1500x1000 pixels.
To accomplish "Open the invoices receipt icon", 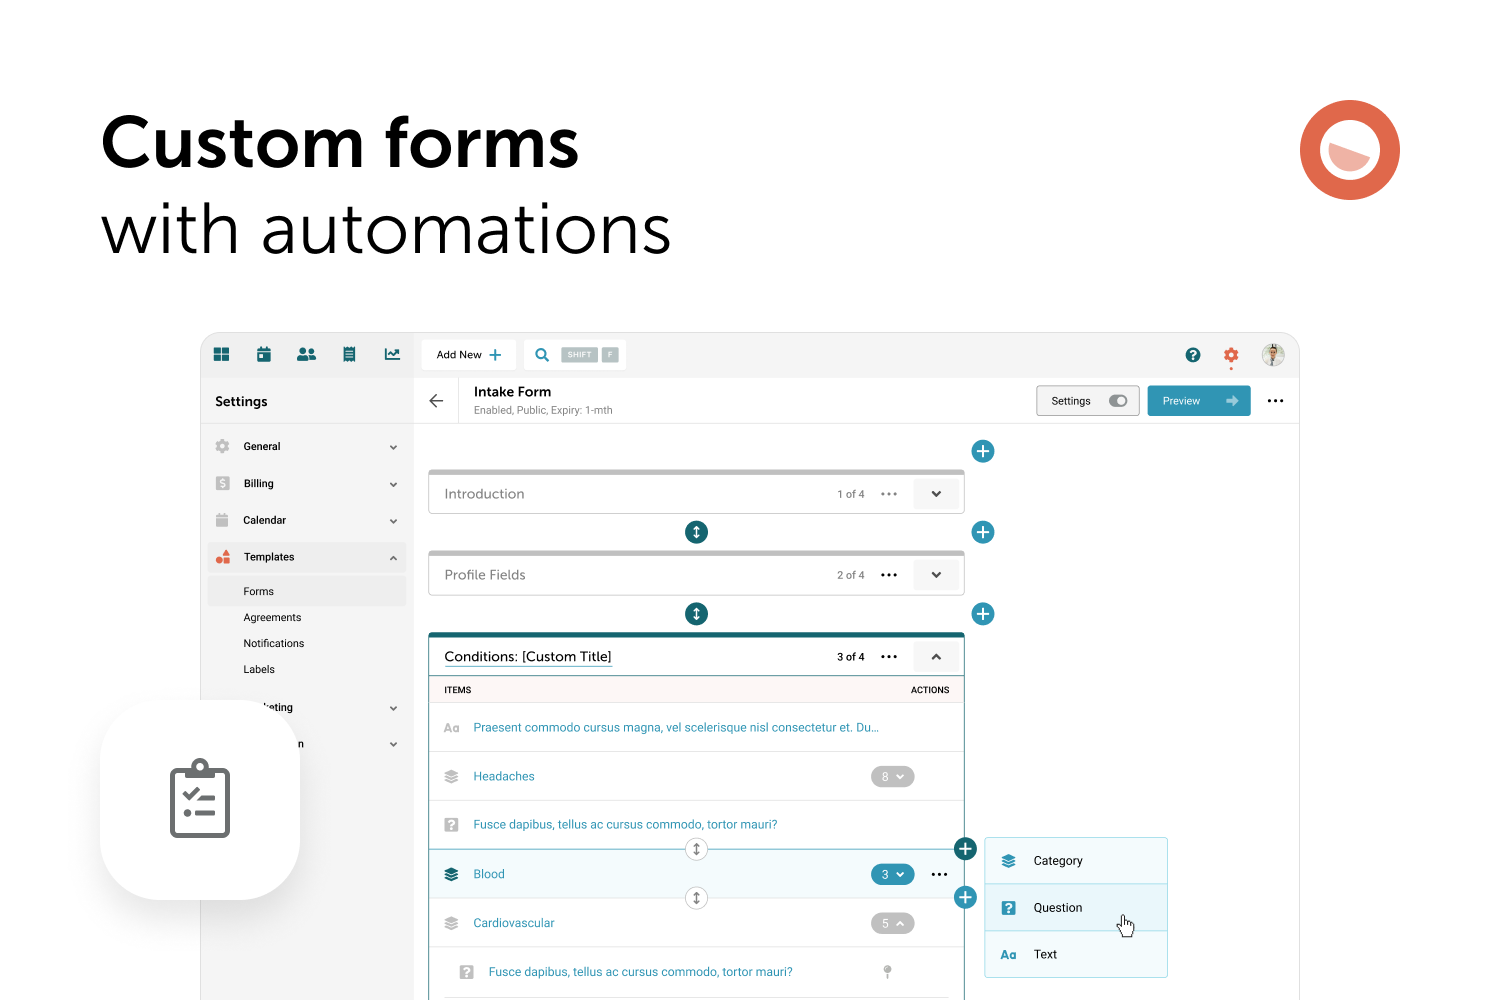I will (349, 354).
